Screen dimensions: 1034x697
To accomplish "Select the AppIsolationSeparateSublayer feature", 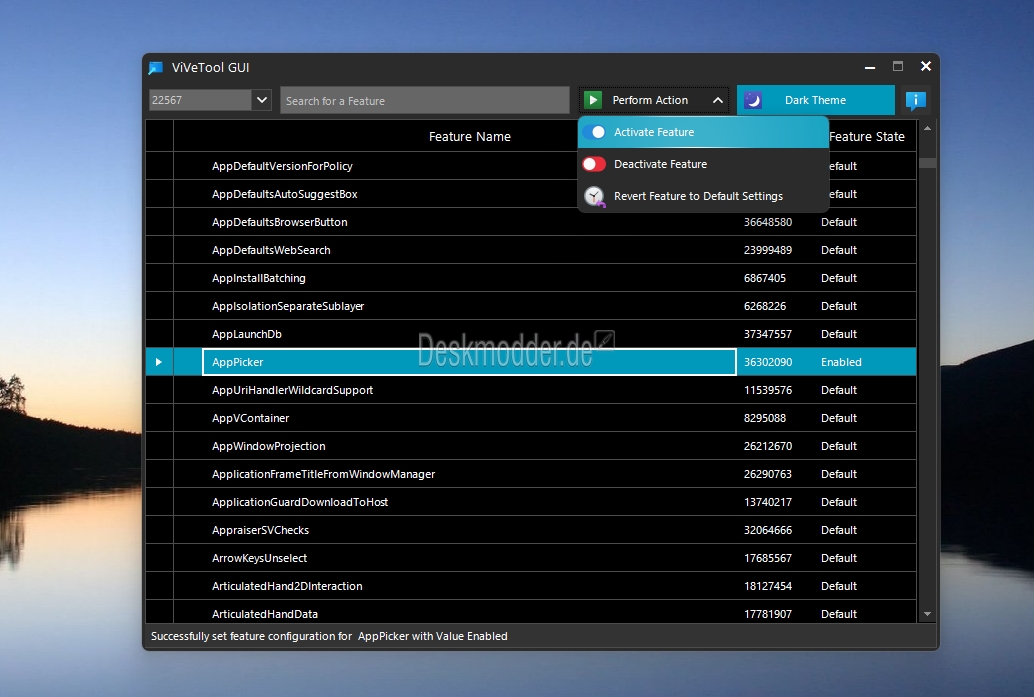I will [x=288, y=306].
